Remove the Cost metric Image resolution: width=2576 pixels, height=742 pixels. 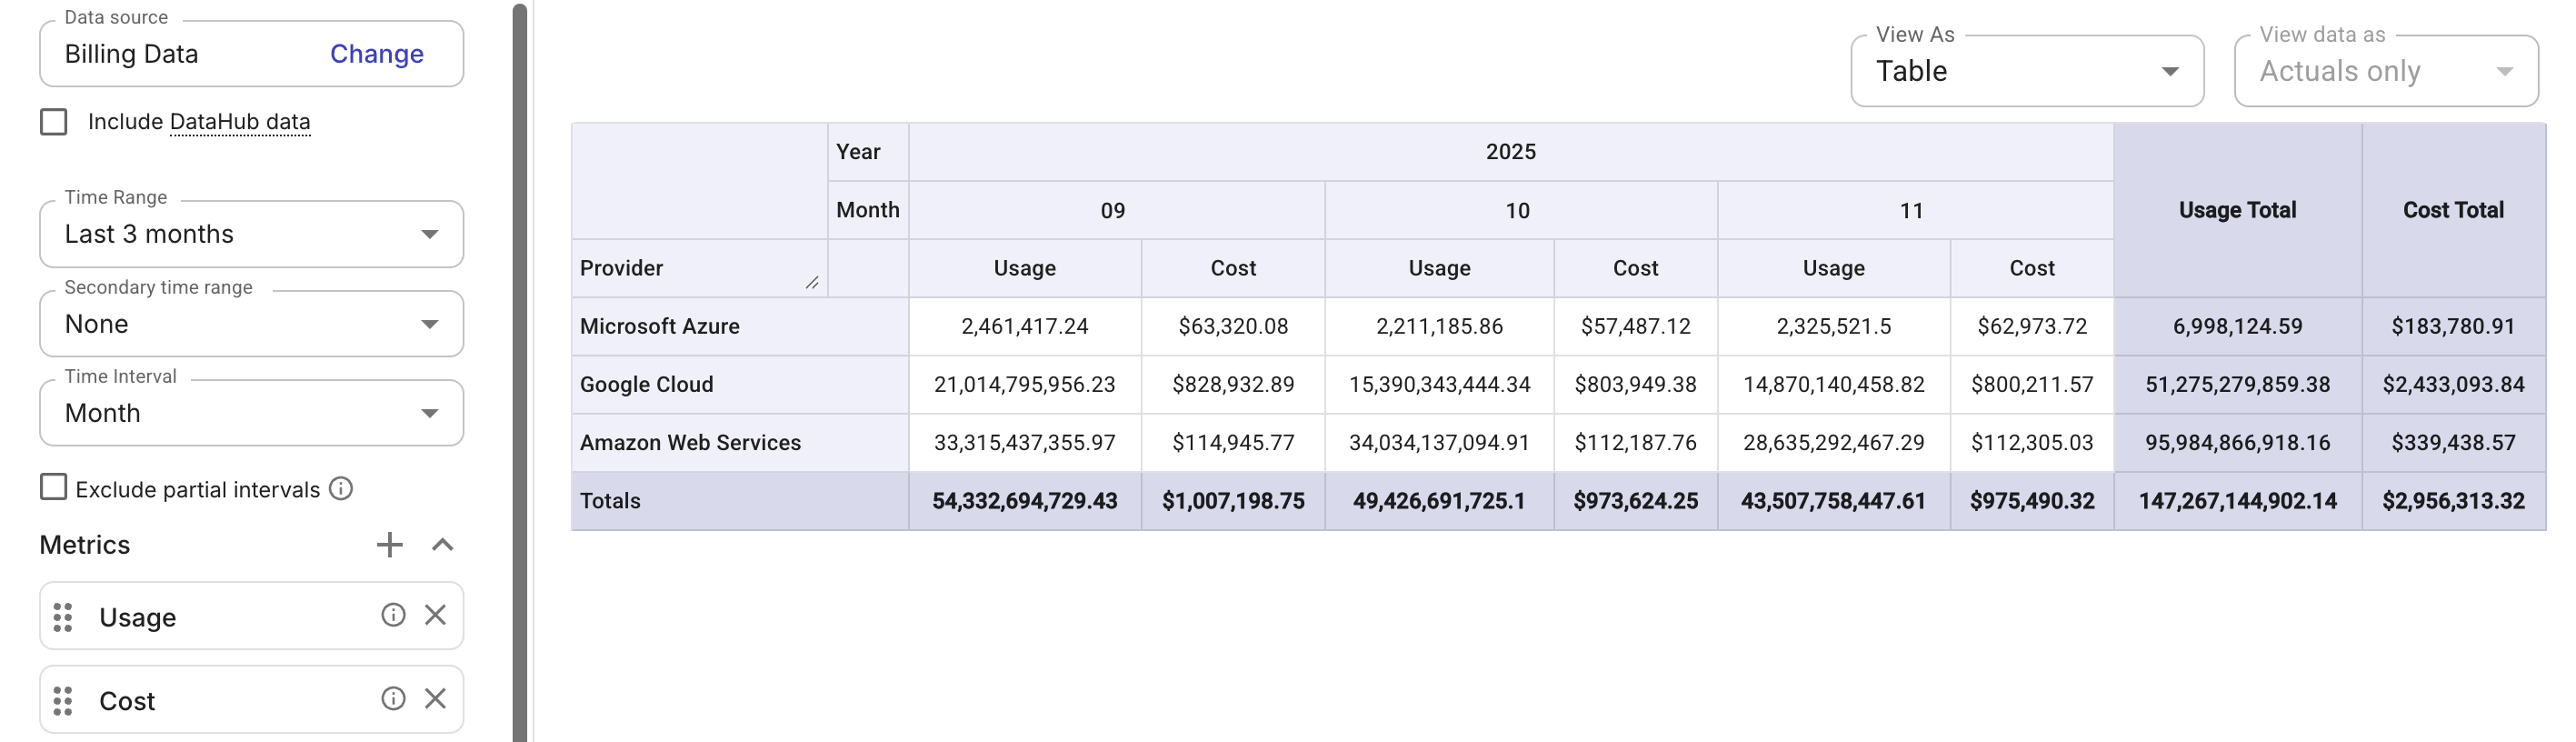tap(435, 699)
